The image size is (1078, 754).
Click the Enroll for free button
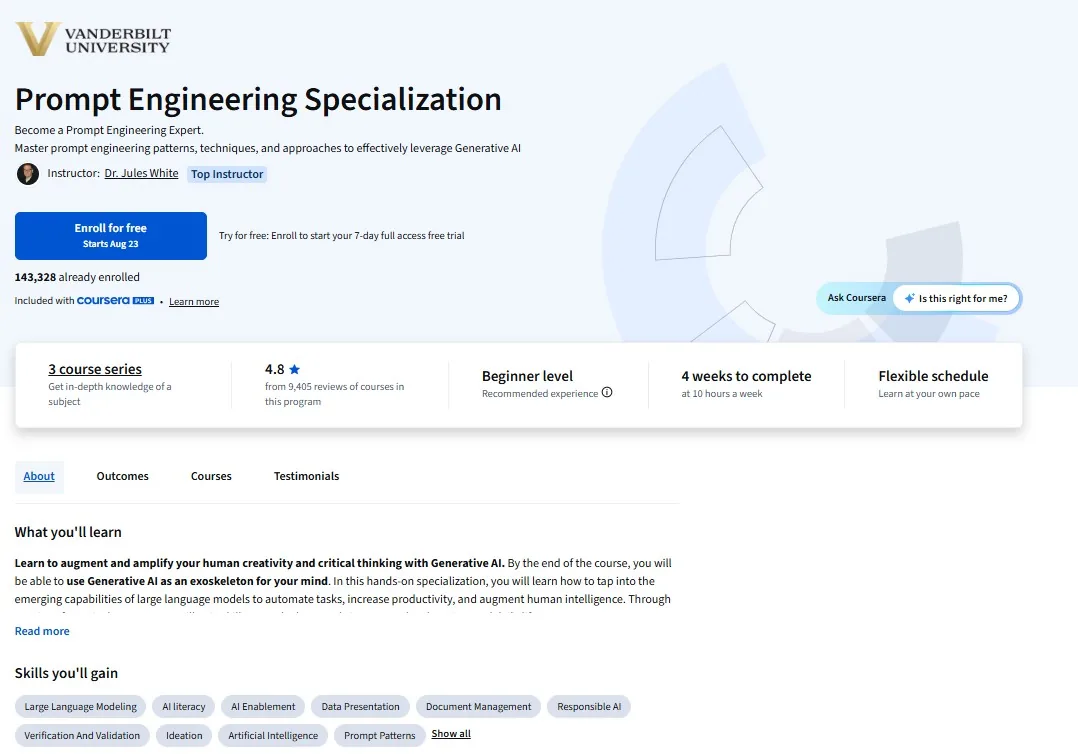(x=111, y=236)
